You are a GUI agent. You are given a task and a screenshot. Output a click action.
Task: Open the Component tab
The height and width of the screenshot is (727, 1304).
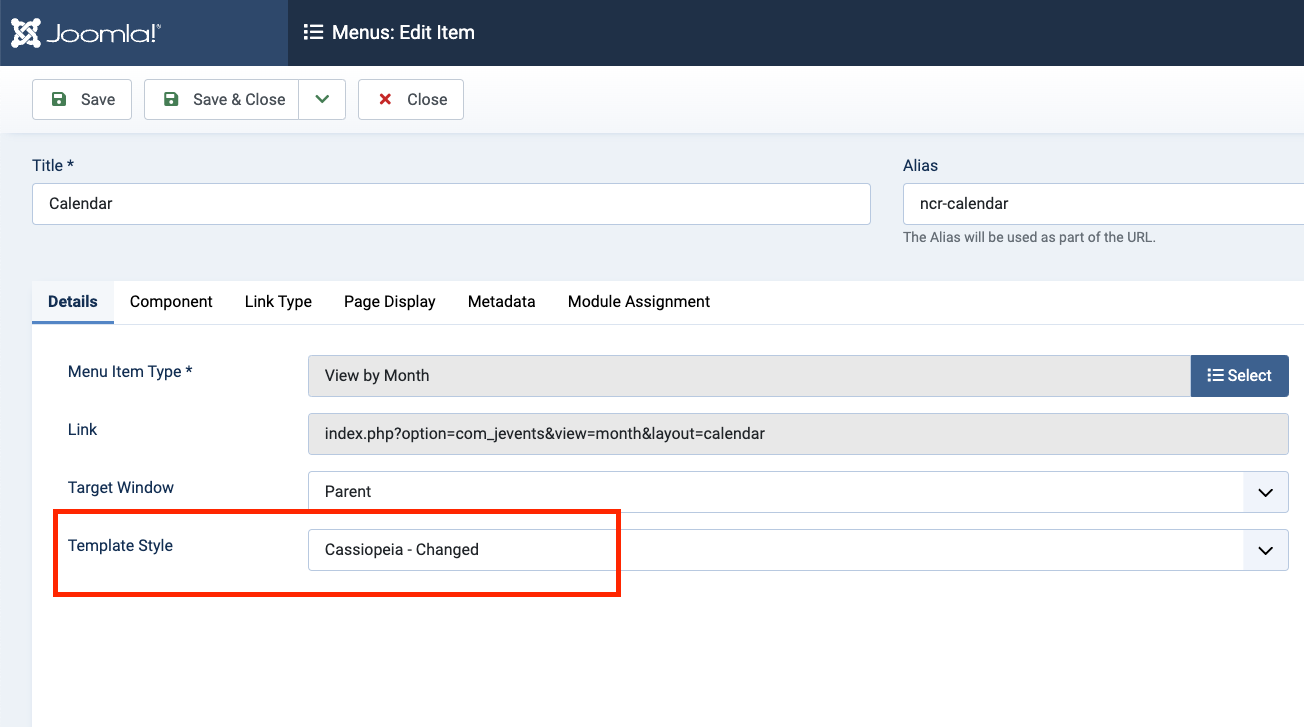171,302
